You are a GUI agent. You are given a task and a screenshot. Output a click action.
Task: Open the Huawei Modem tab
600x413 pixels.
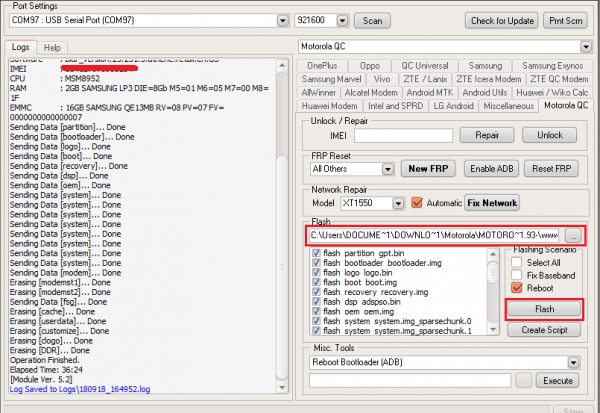click(329, 106)
